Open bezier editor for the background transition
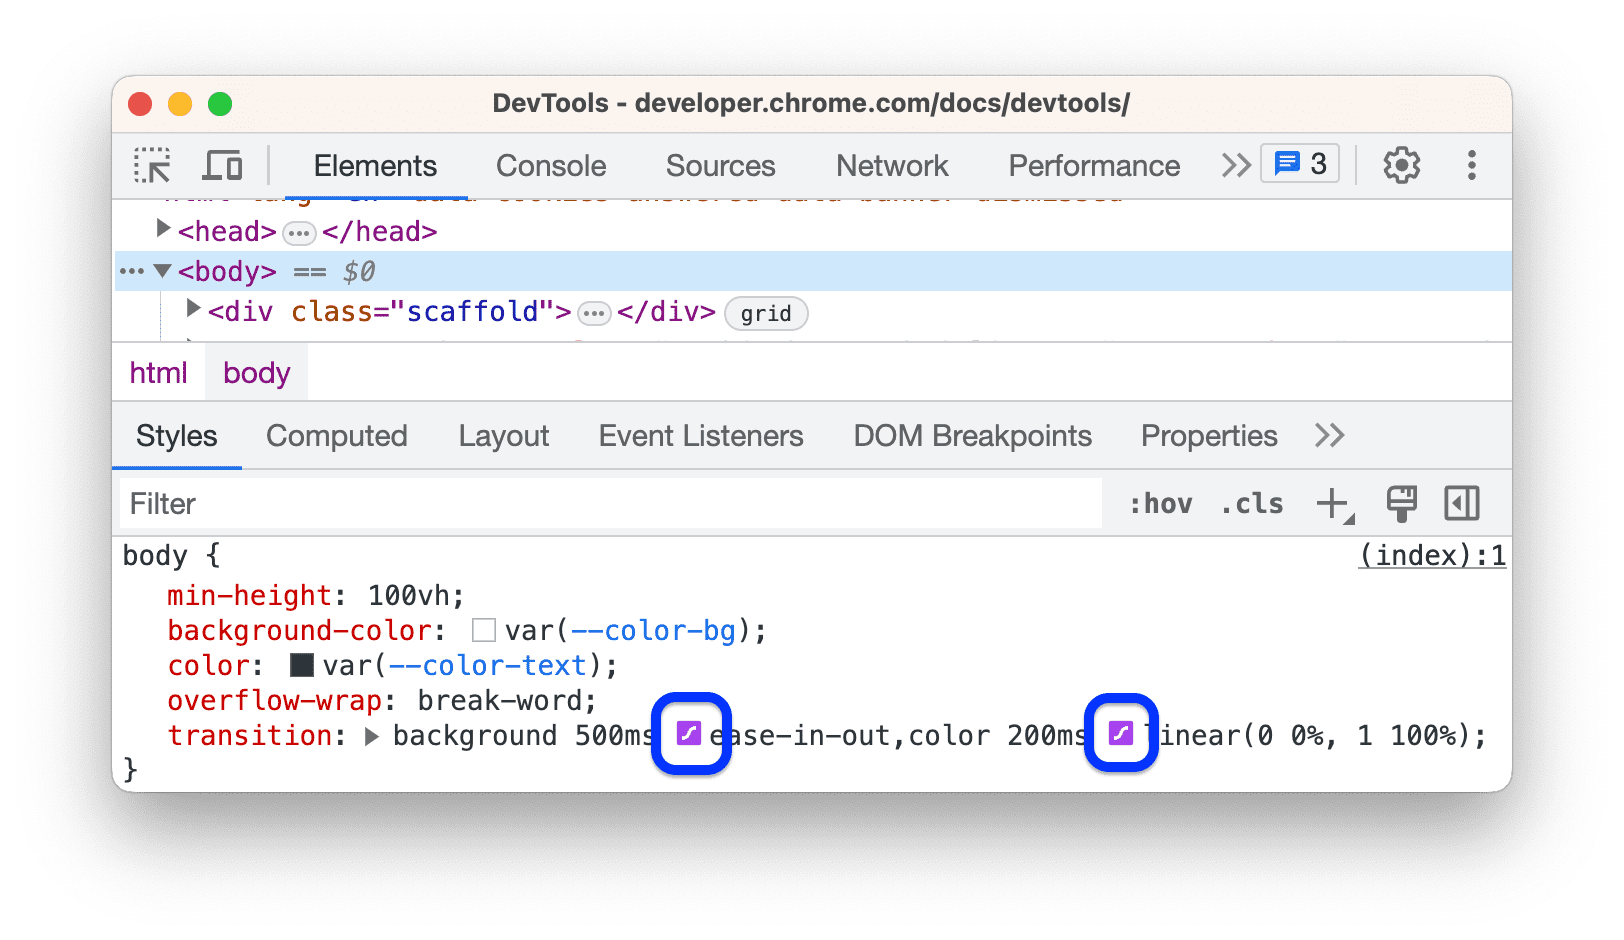This screenshot has height=940, width=1624. [x=690, y=735]
